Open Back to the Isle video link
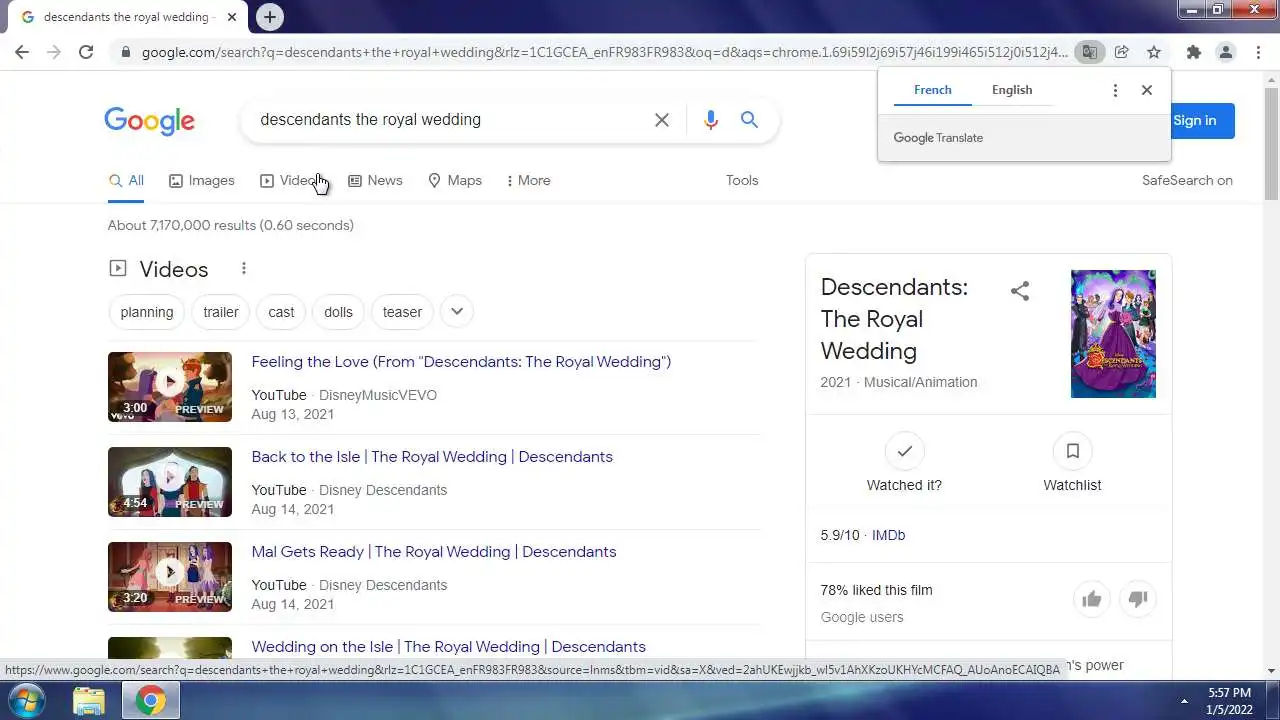Screen dimensions: 1280x720 click(432, 457)
